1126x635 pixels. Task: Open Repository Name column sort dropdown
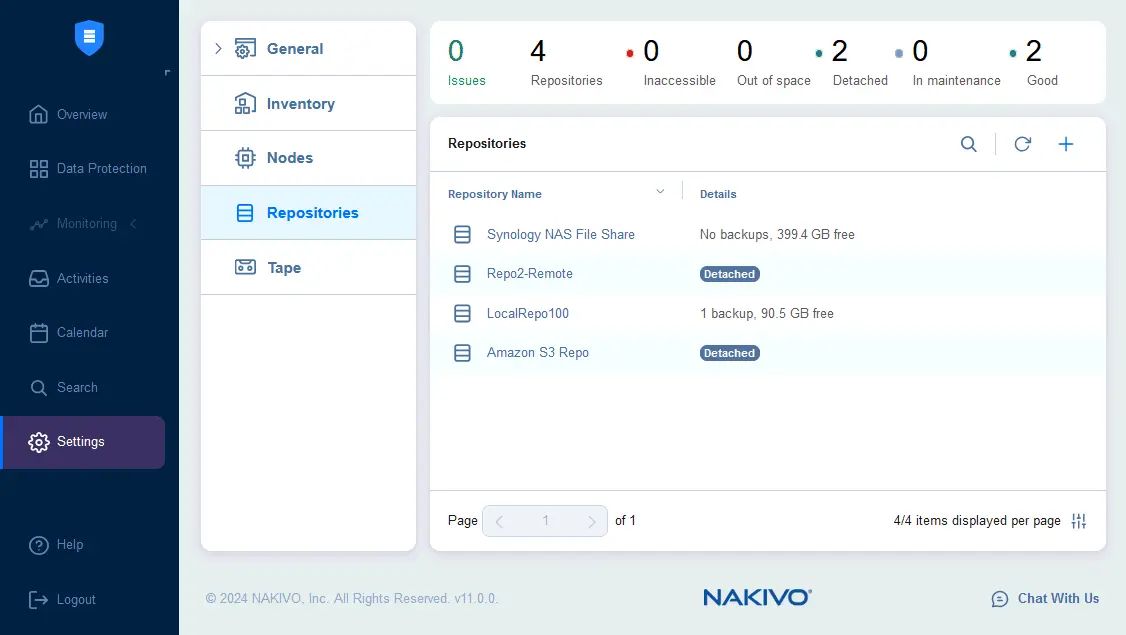click(x=660, y=192)
